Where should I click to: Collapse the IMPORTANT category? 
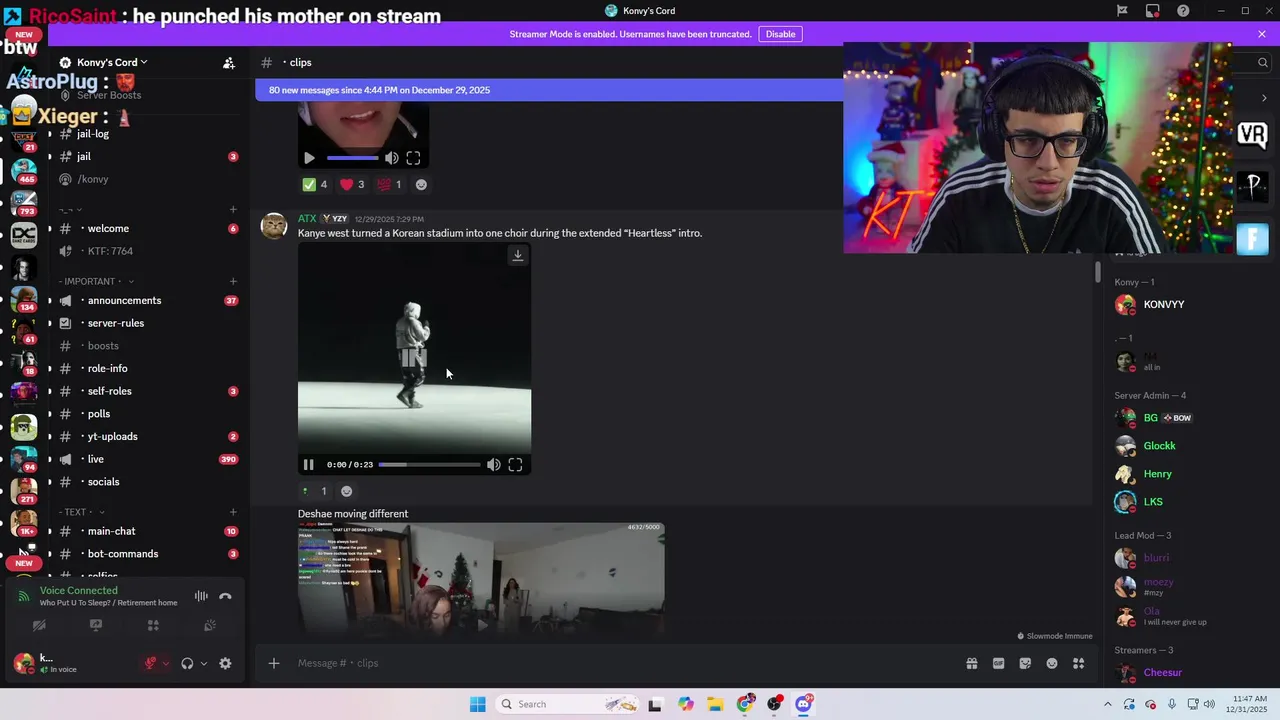pyautogui.click(x=96, y=282)
